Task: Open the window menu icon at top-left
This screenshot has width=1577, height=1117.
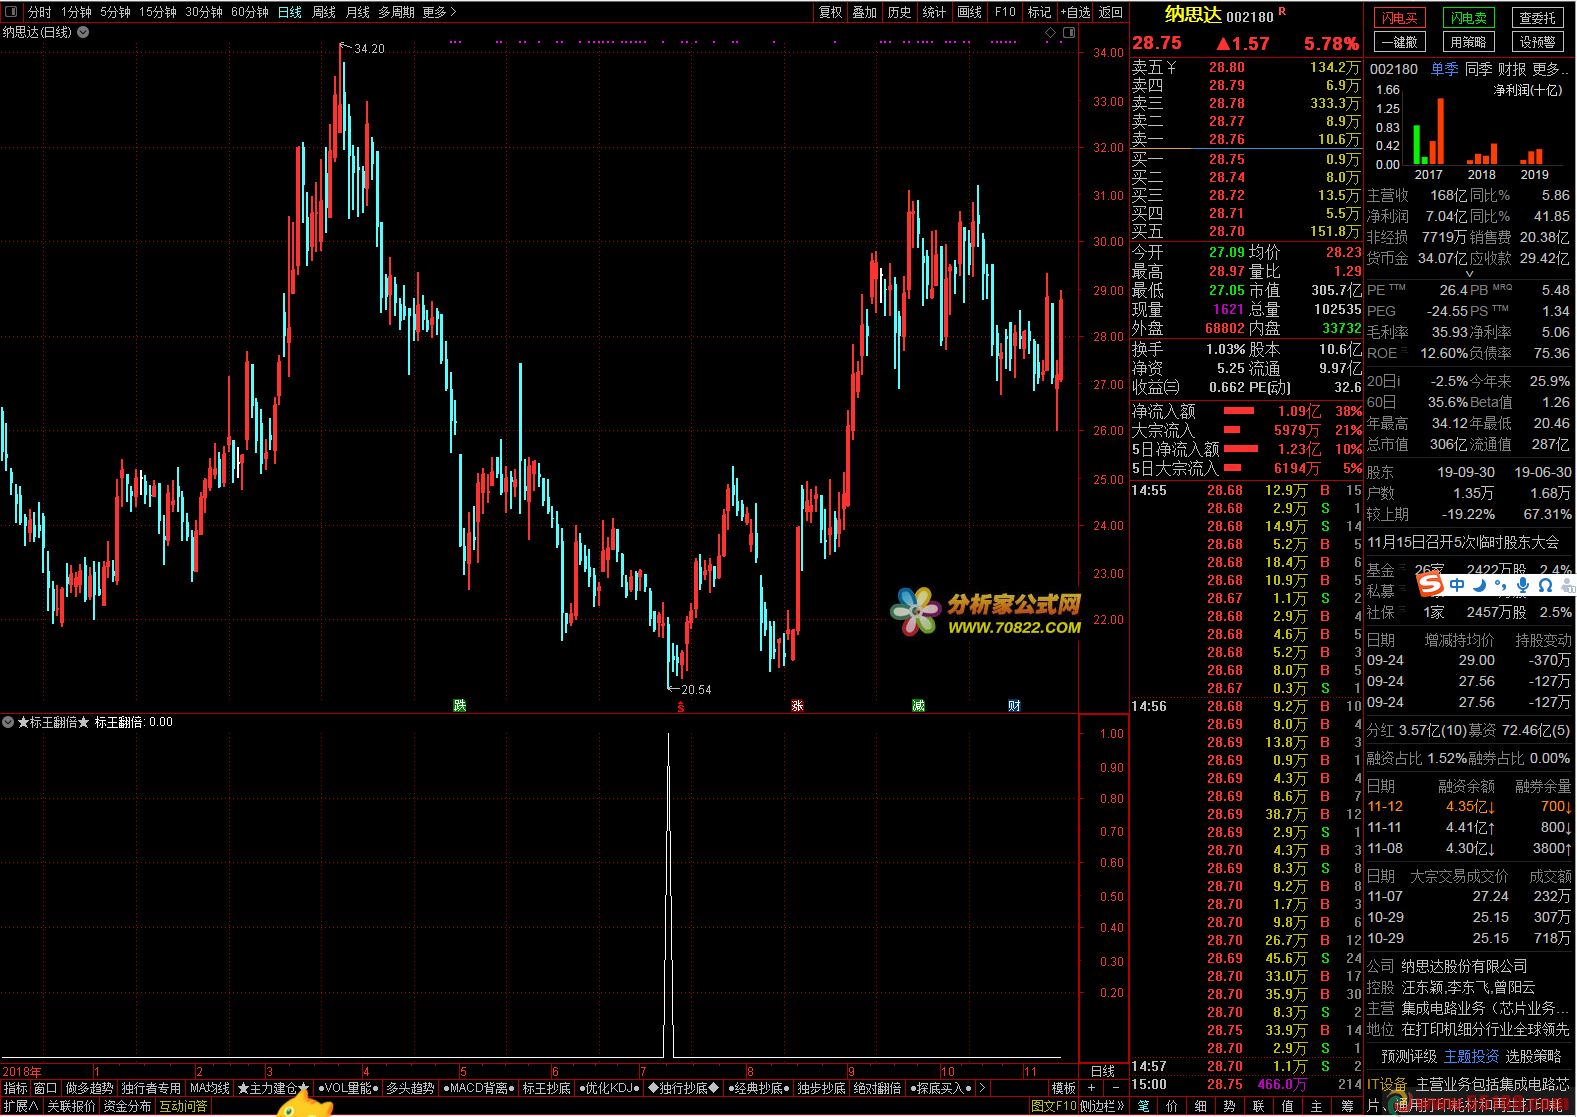Action: [x=11, y=12]
